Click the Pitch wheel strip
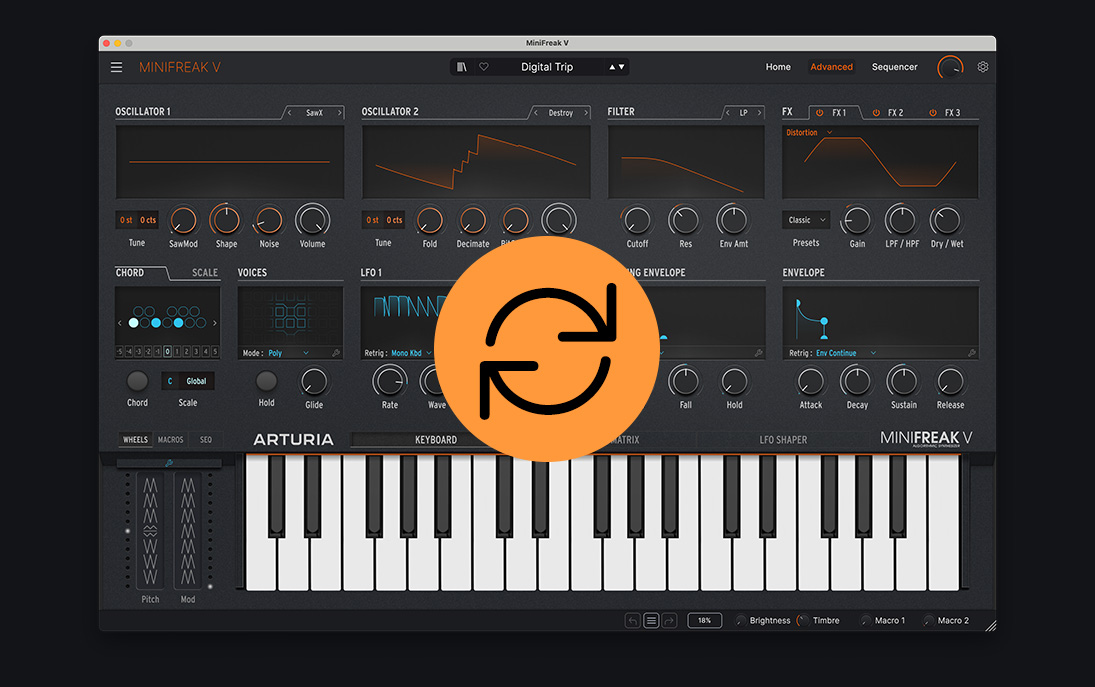1095x687 pixels. coord(150,531)
